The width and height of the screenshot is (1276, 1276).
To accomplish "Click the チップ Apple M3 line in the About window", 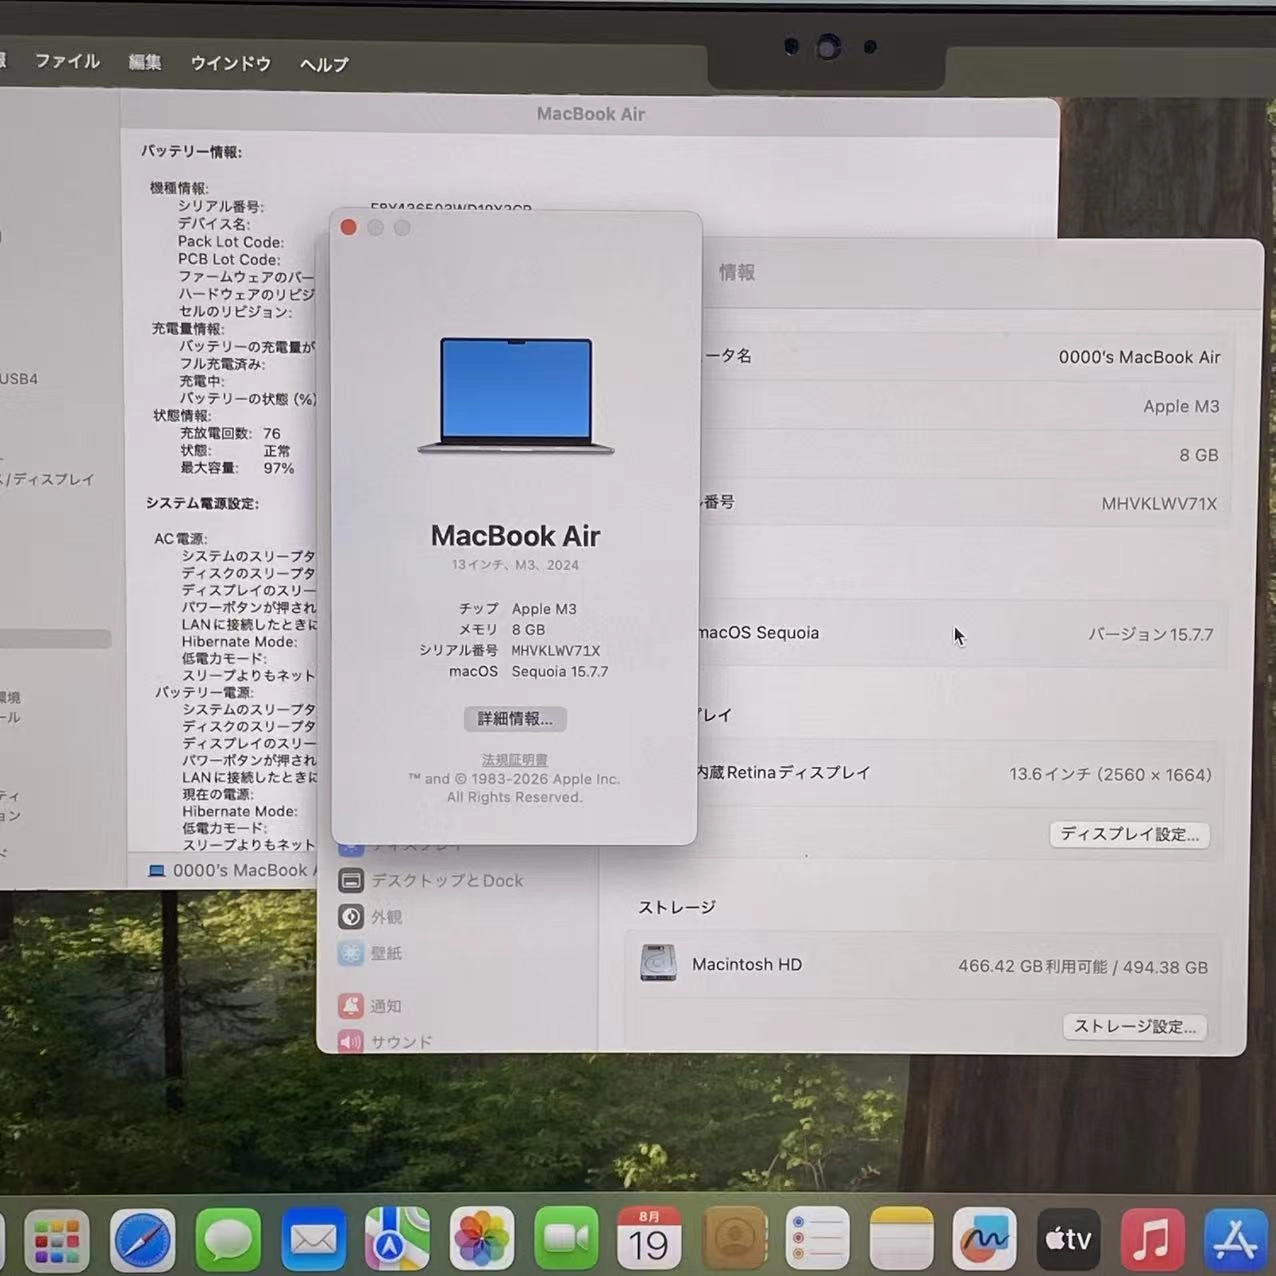I will coord(517,609).
